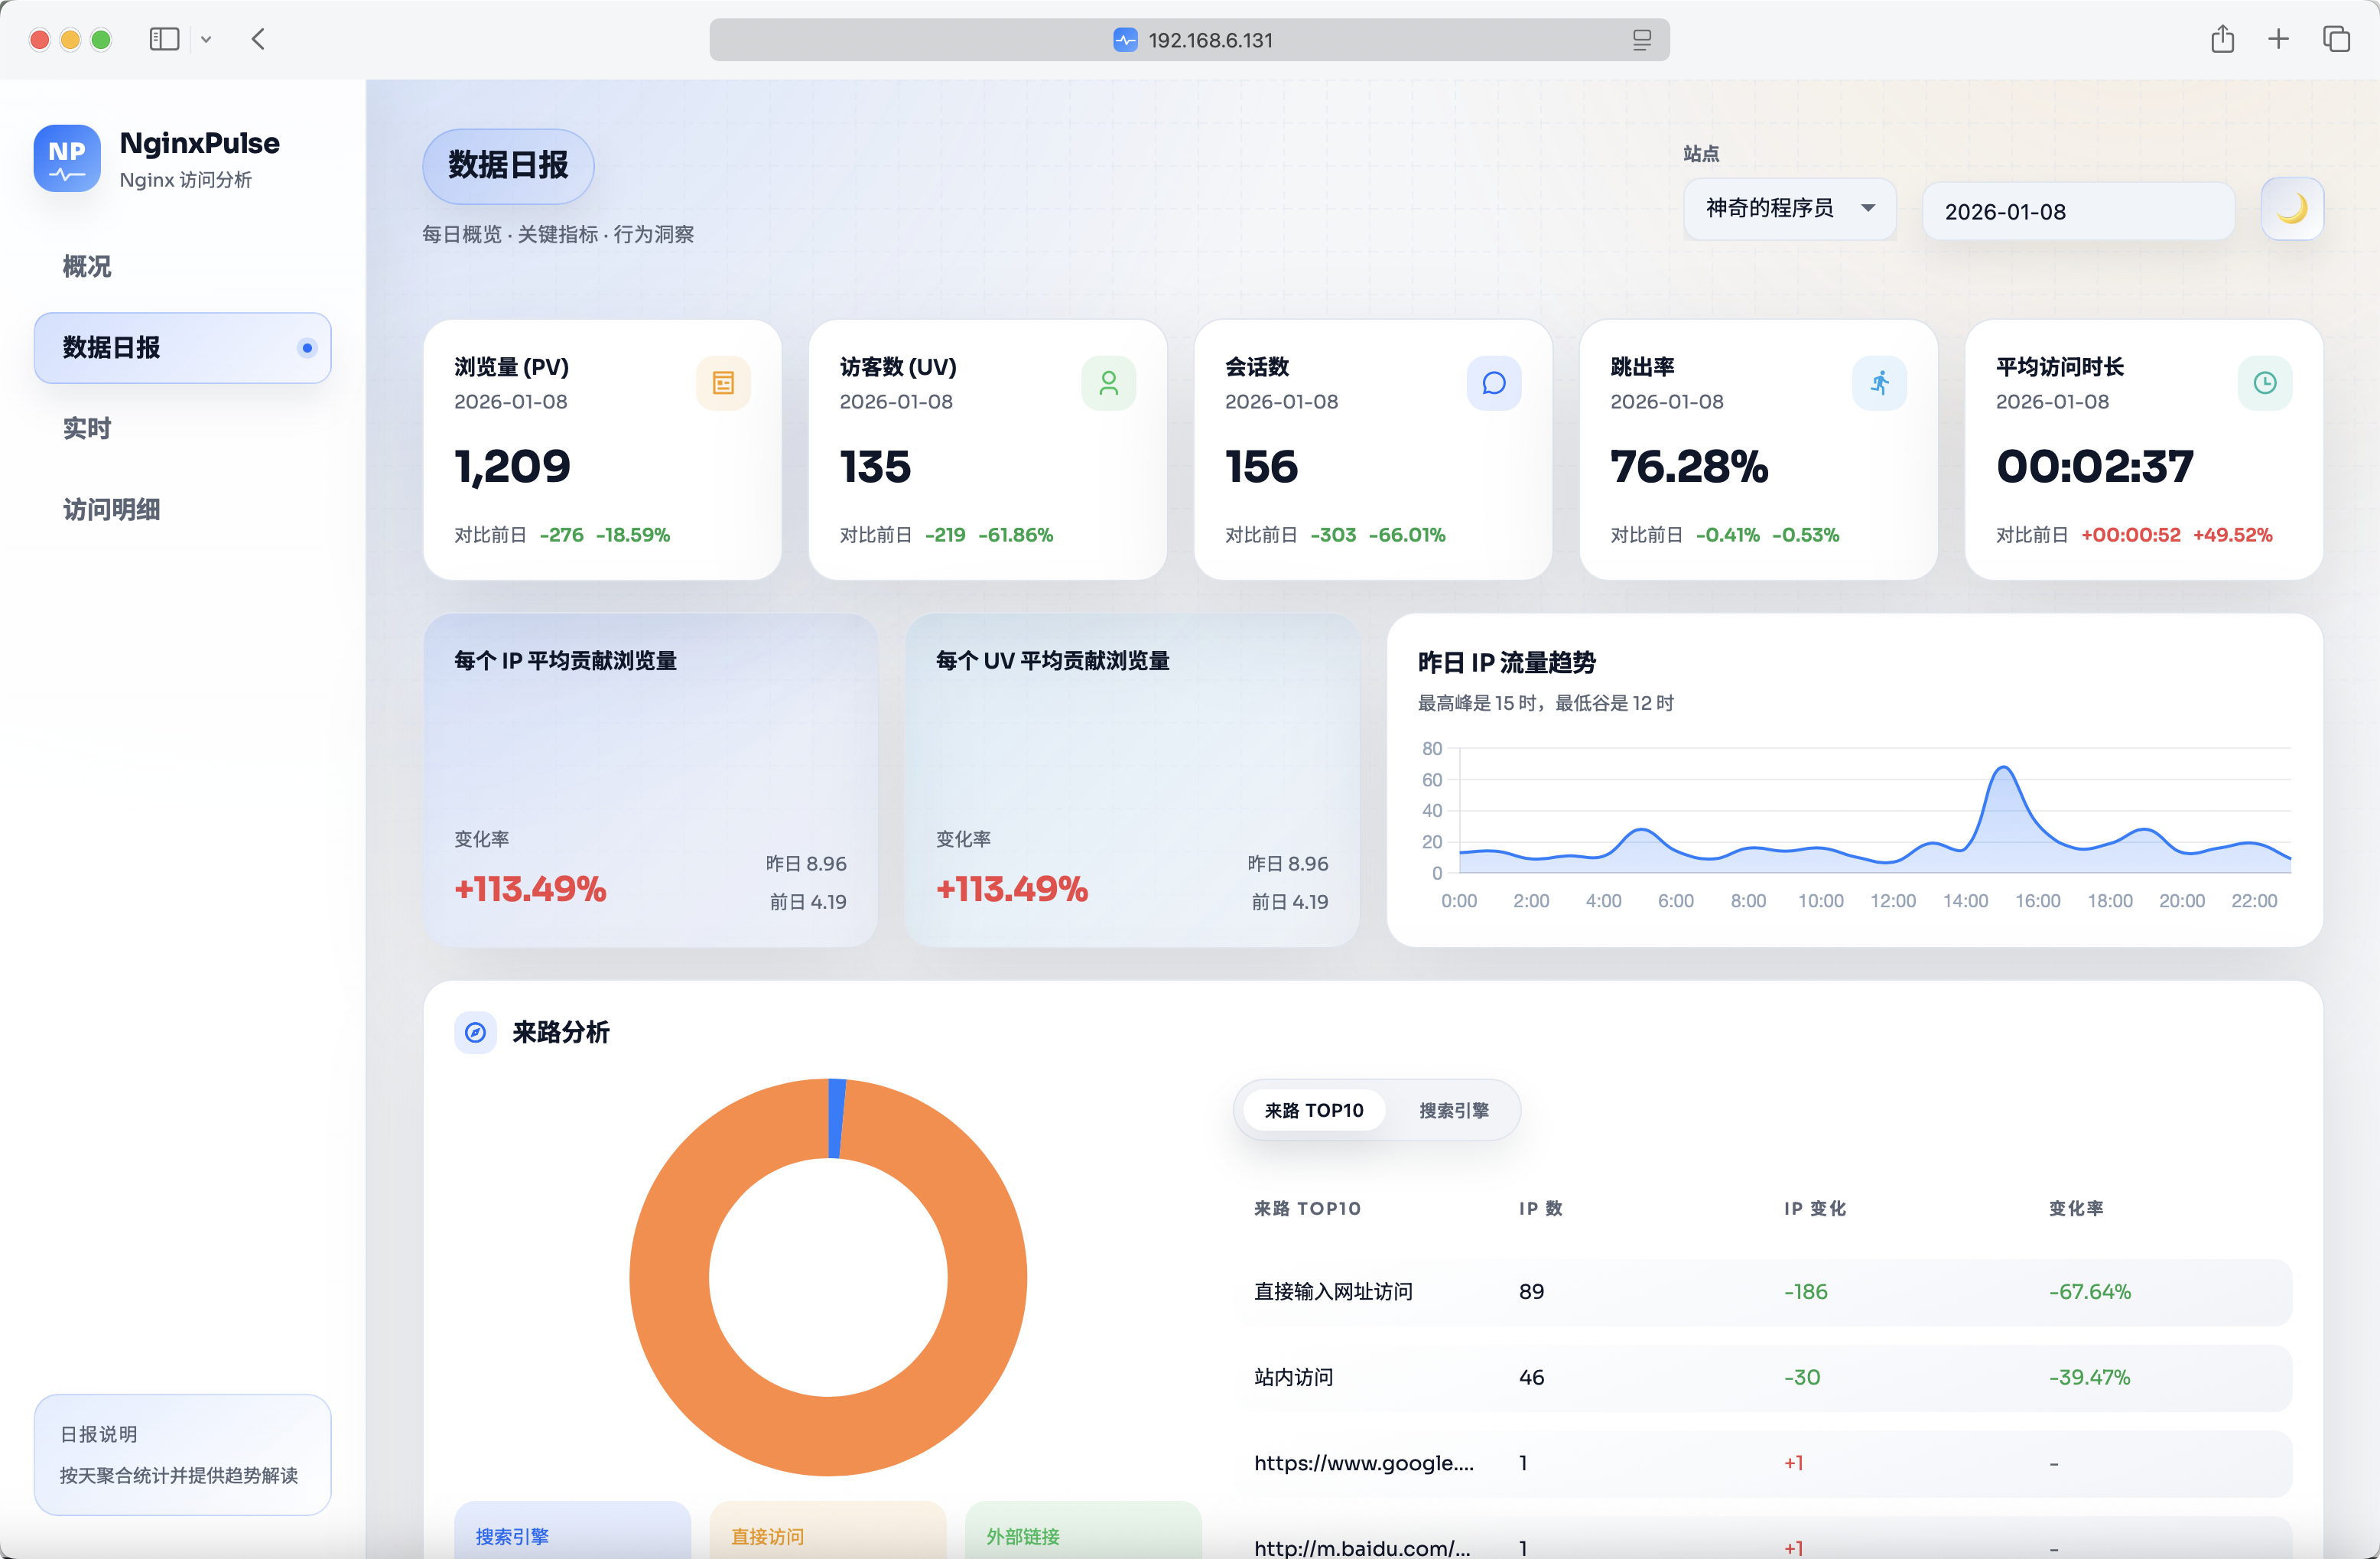
Task: Click the https://www.google referrer row
Action: [x=1363, y=1463]
